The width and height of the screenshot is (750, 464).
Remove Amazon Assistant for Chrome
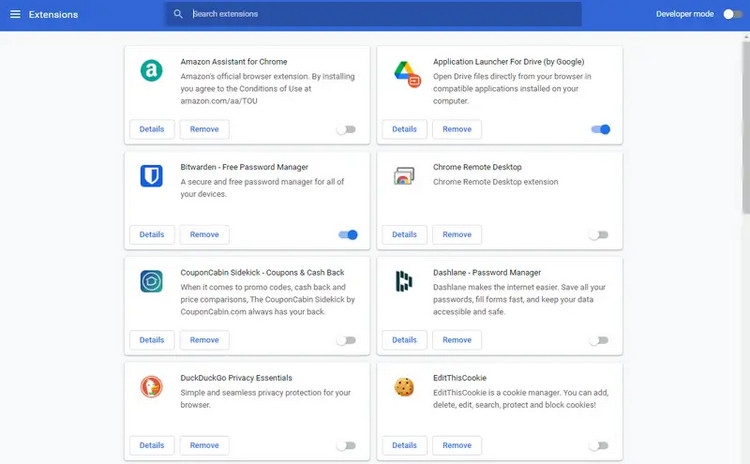204,129
